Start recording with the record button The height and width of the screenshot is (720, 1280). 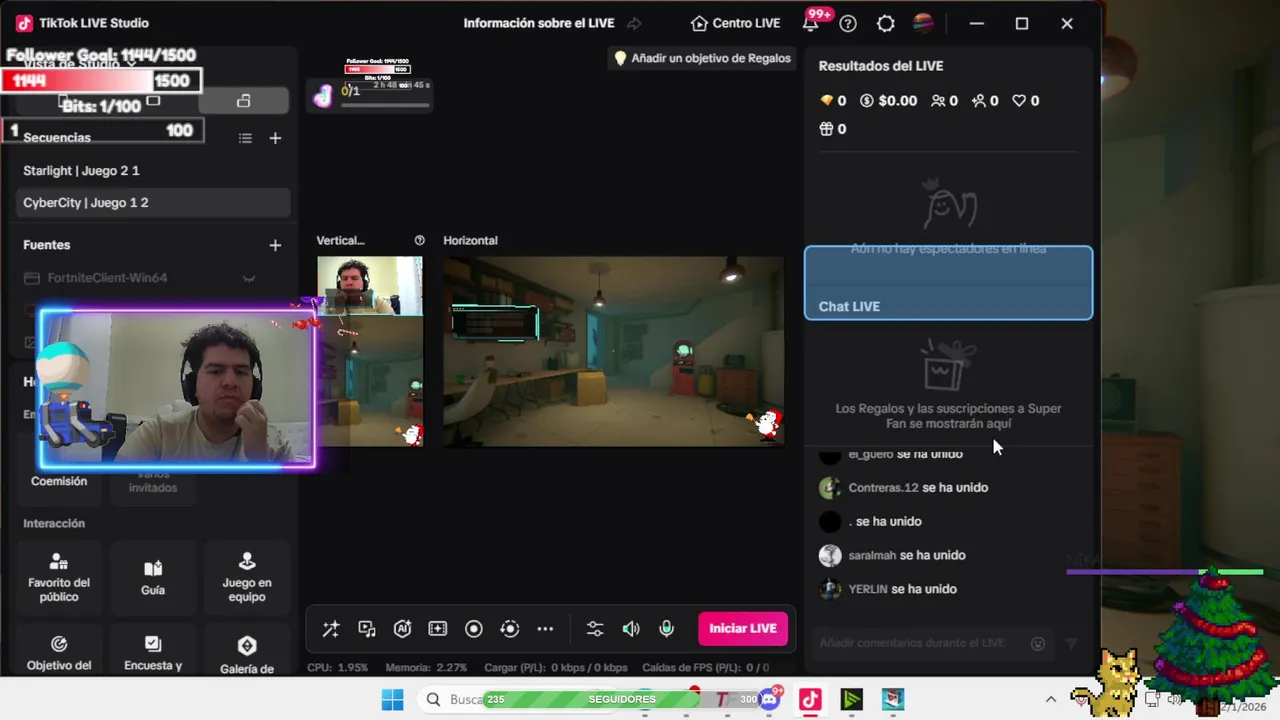pos(474,629)
